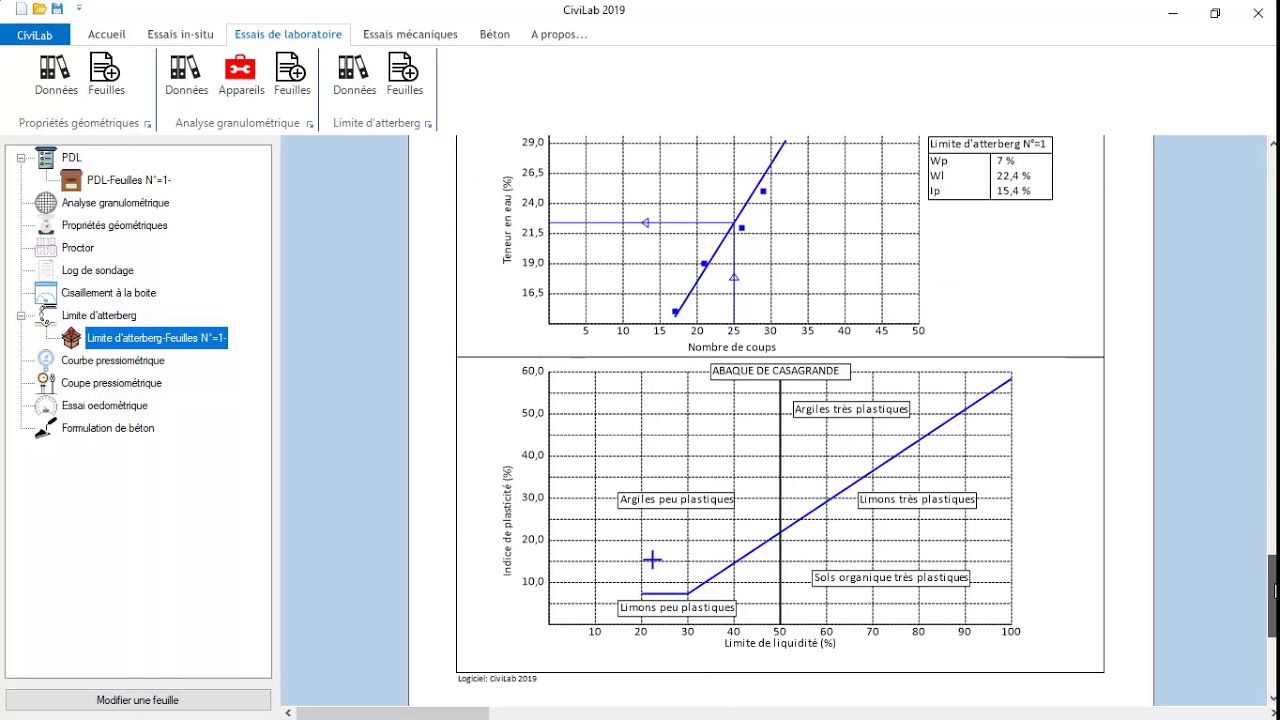This screenshot has height=720, width=1280.
Task: Select Formulation de béton tree item
Action: (x=108, y=428)
